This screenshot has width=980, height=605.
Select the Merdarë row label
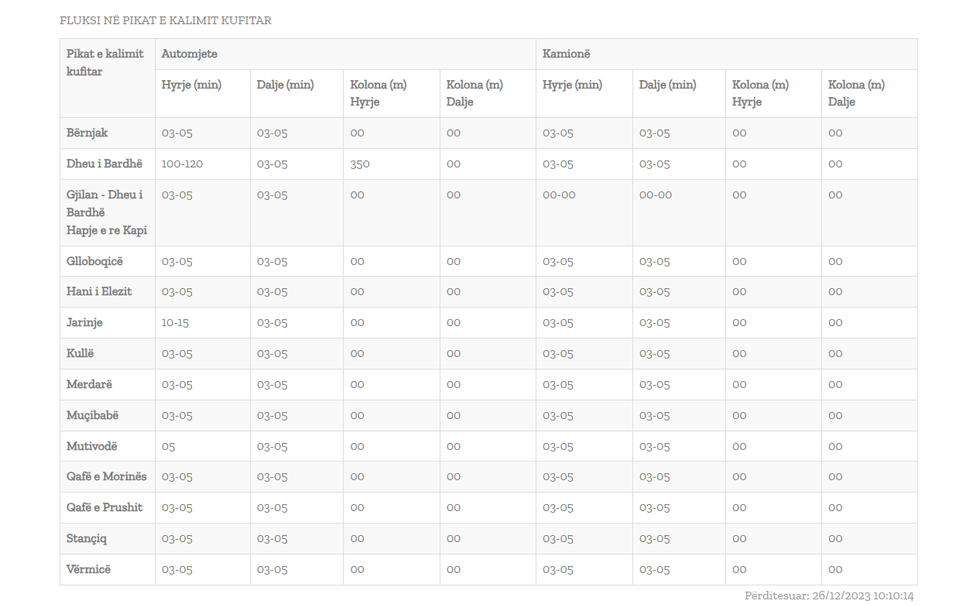tap(89, 385)
